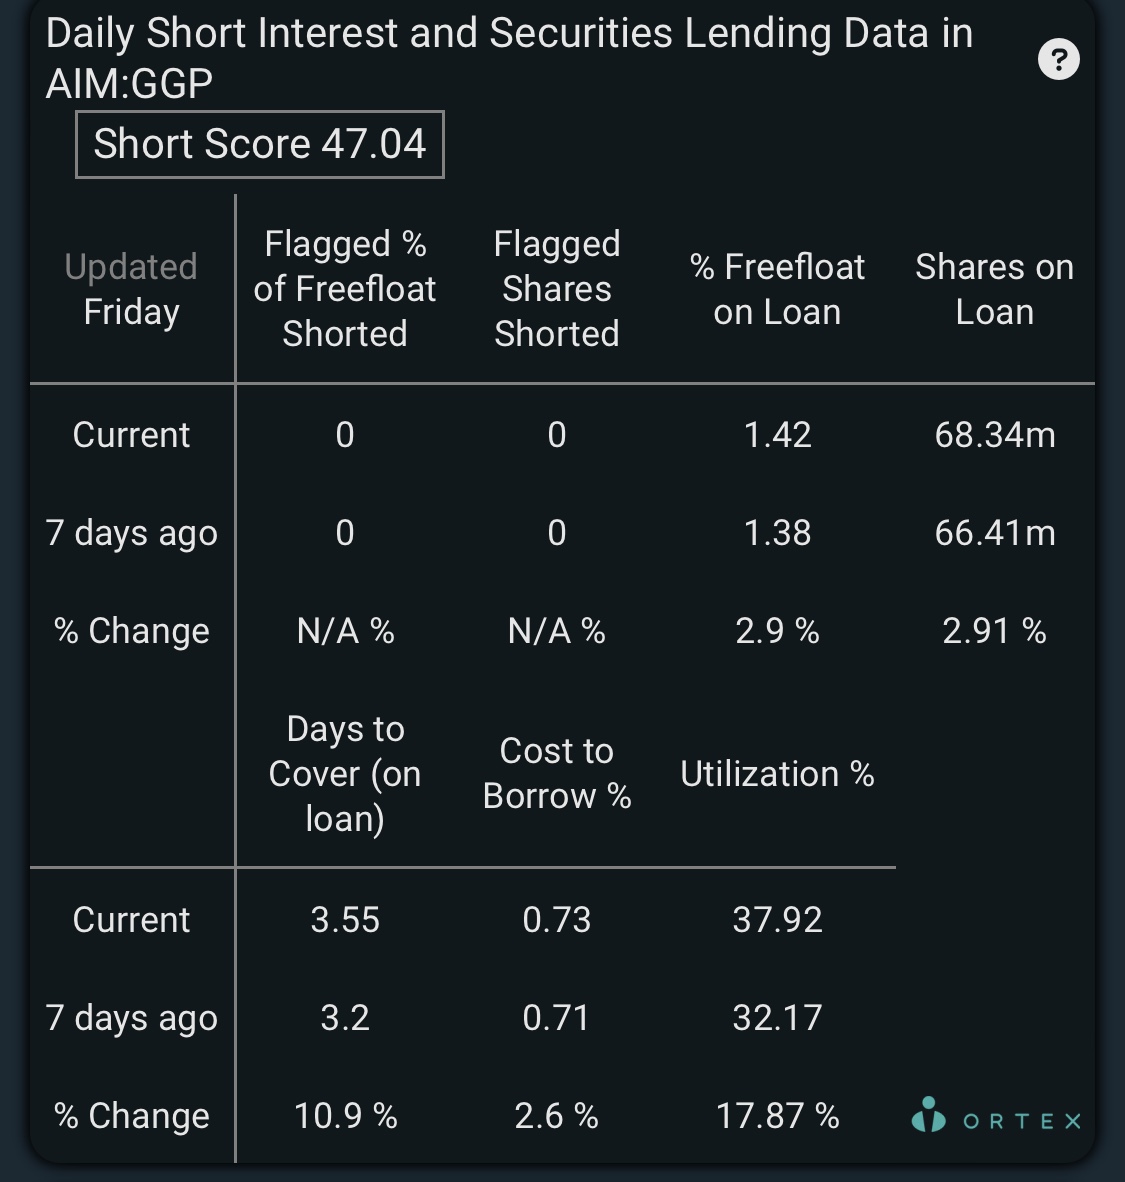Click the widget title Daily Short Interest
The image size is (1125, 1182).
point(509,57)
